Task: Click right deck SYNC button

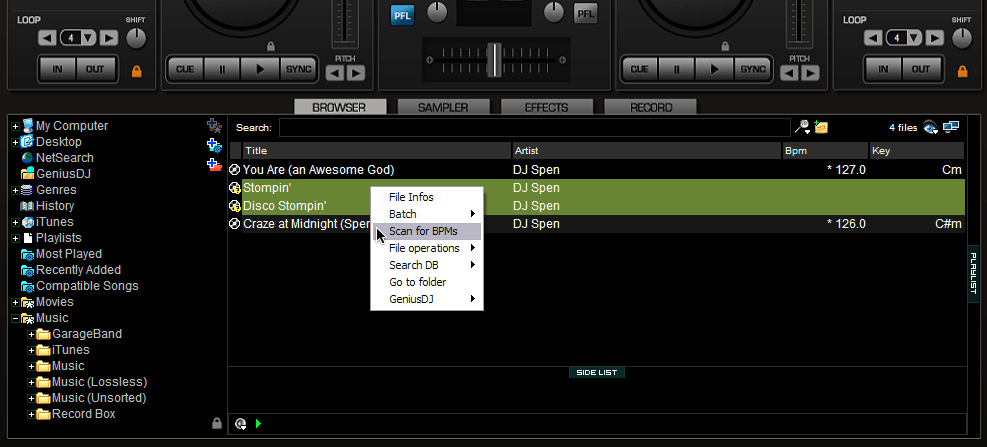Action: (753, 69)
